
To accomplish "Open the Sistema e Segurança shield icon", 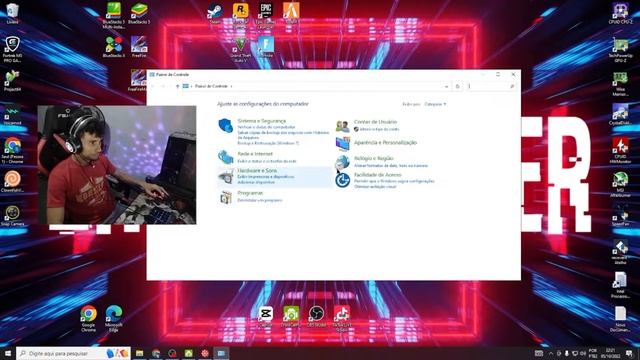I will [225, 125].
